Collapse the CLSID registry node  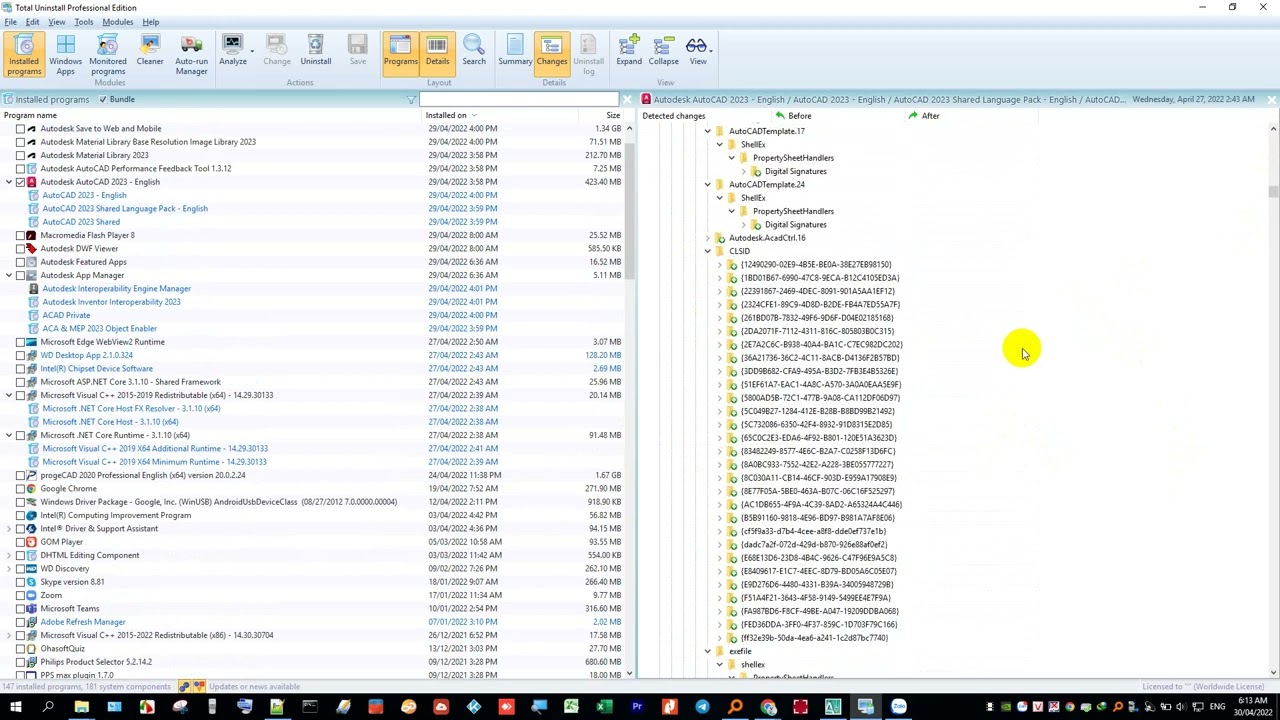click(x=707, y=251)
